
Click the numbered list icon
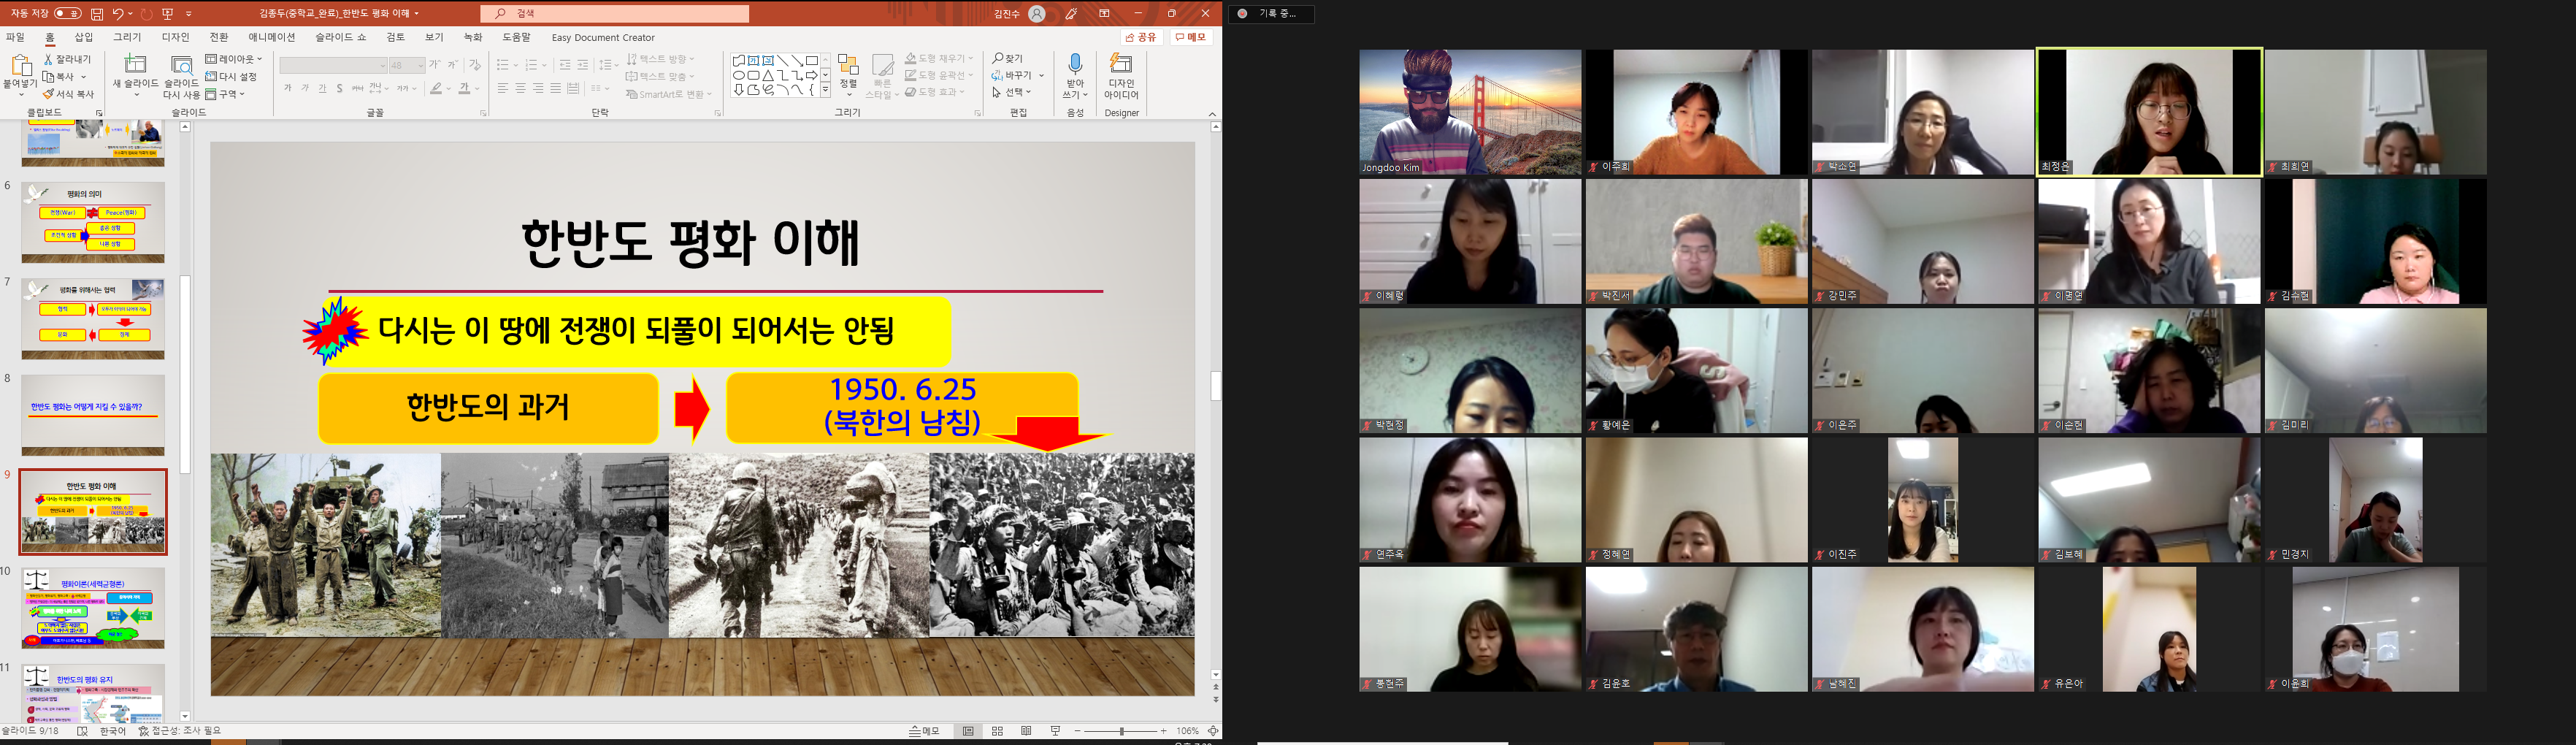(531, 65)
